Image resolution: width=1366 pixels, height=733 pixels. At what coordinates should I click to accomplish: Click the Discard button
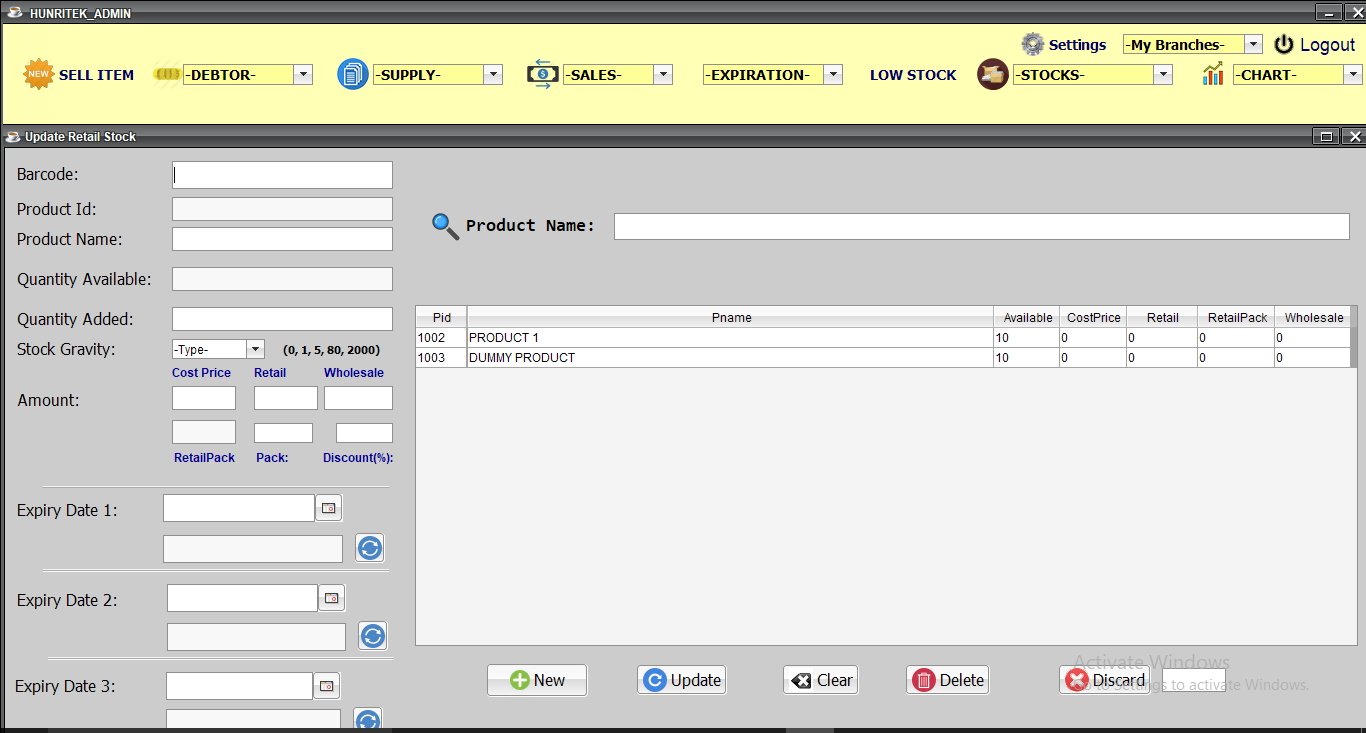(1104, 679)
